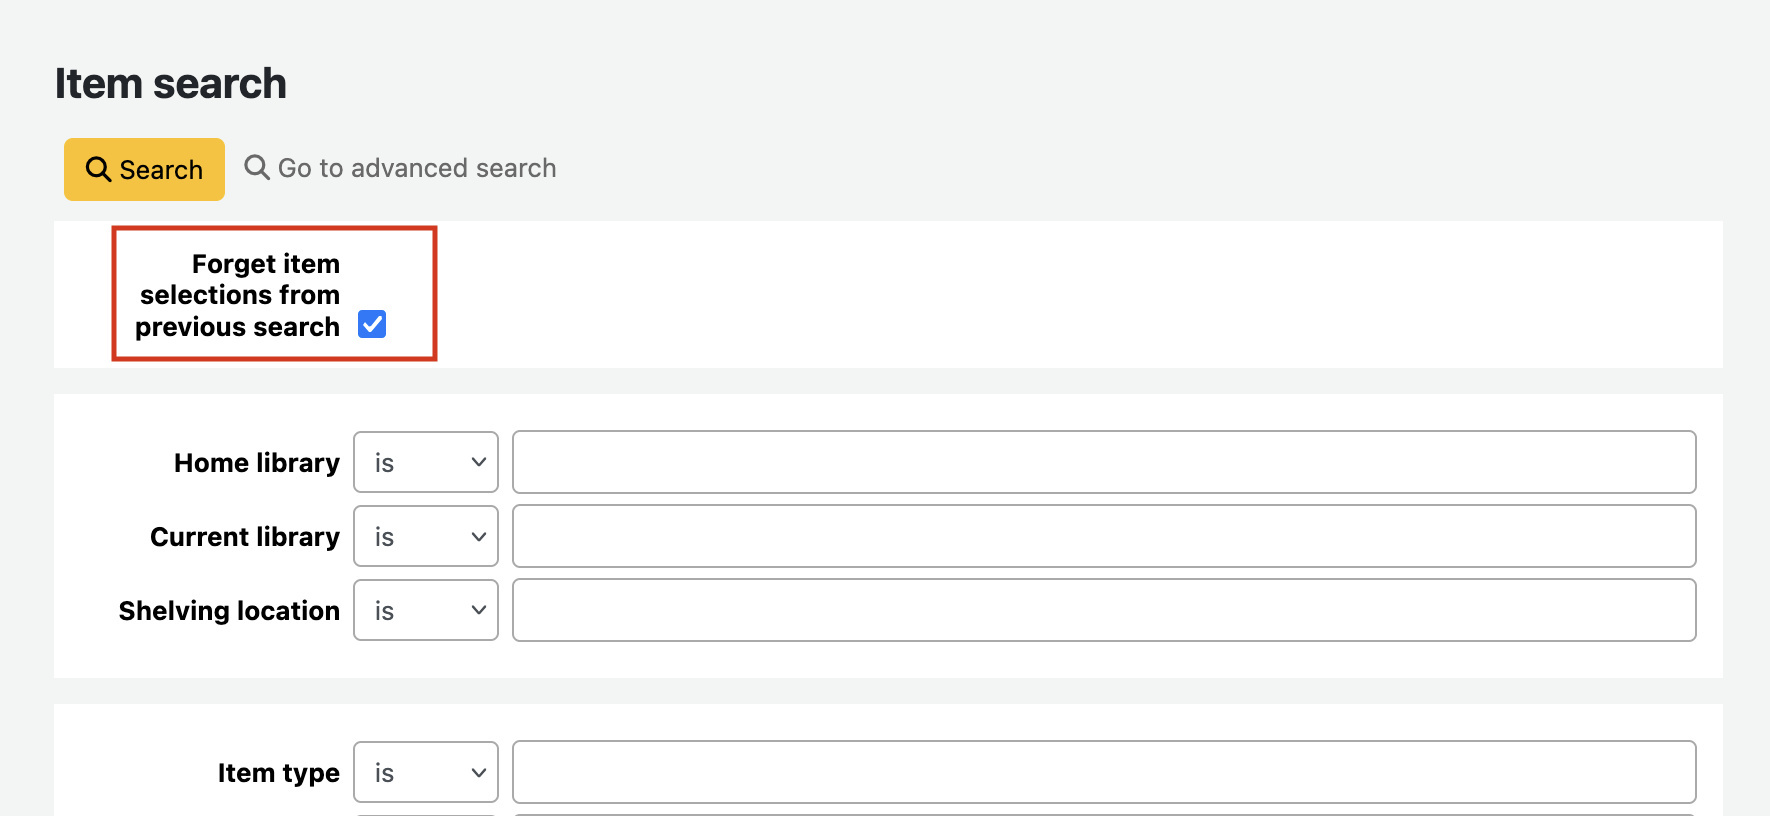Image resolution: width=1770 pixels, height=816 pixels.
Task: Click the Item search page heading
Action: pyautogui.click(x=171, y=84)
